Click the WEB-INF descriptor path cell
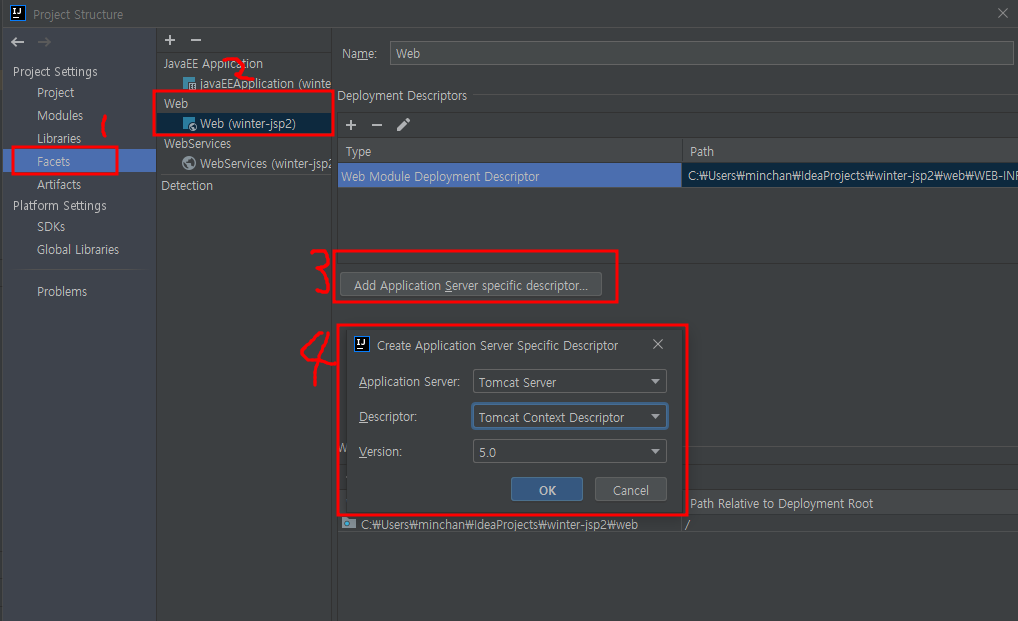This screenshot has height=621, width=1018. 850,176
